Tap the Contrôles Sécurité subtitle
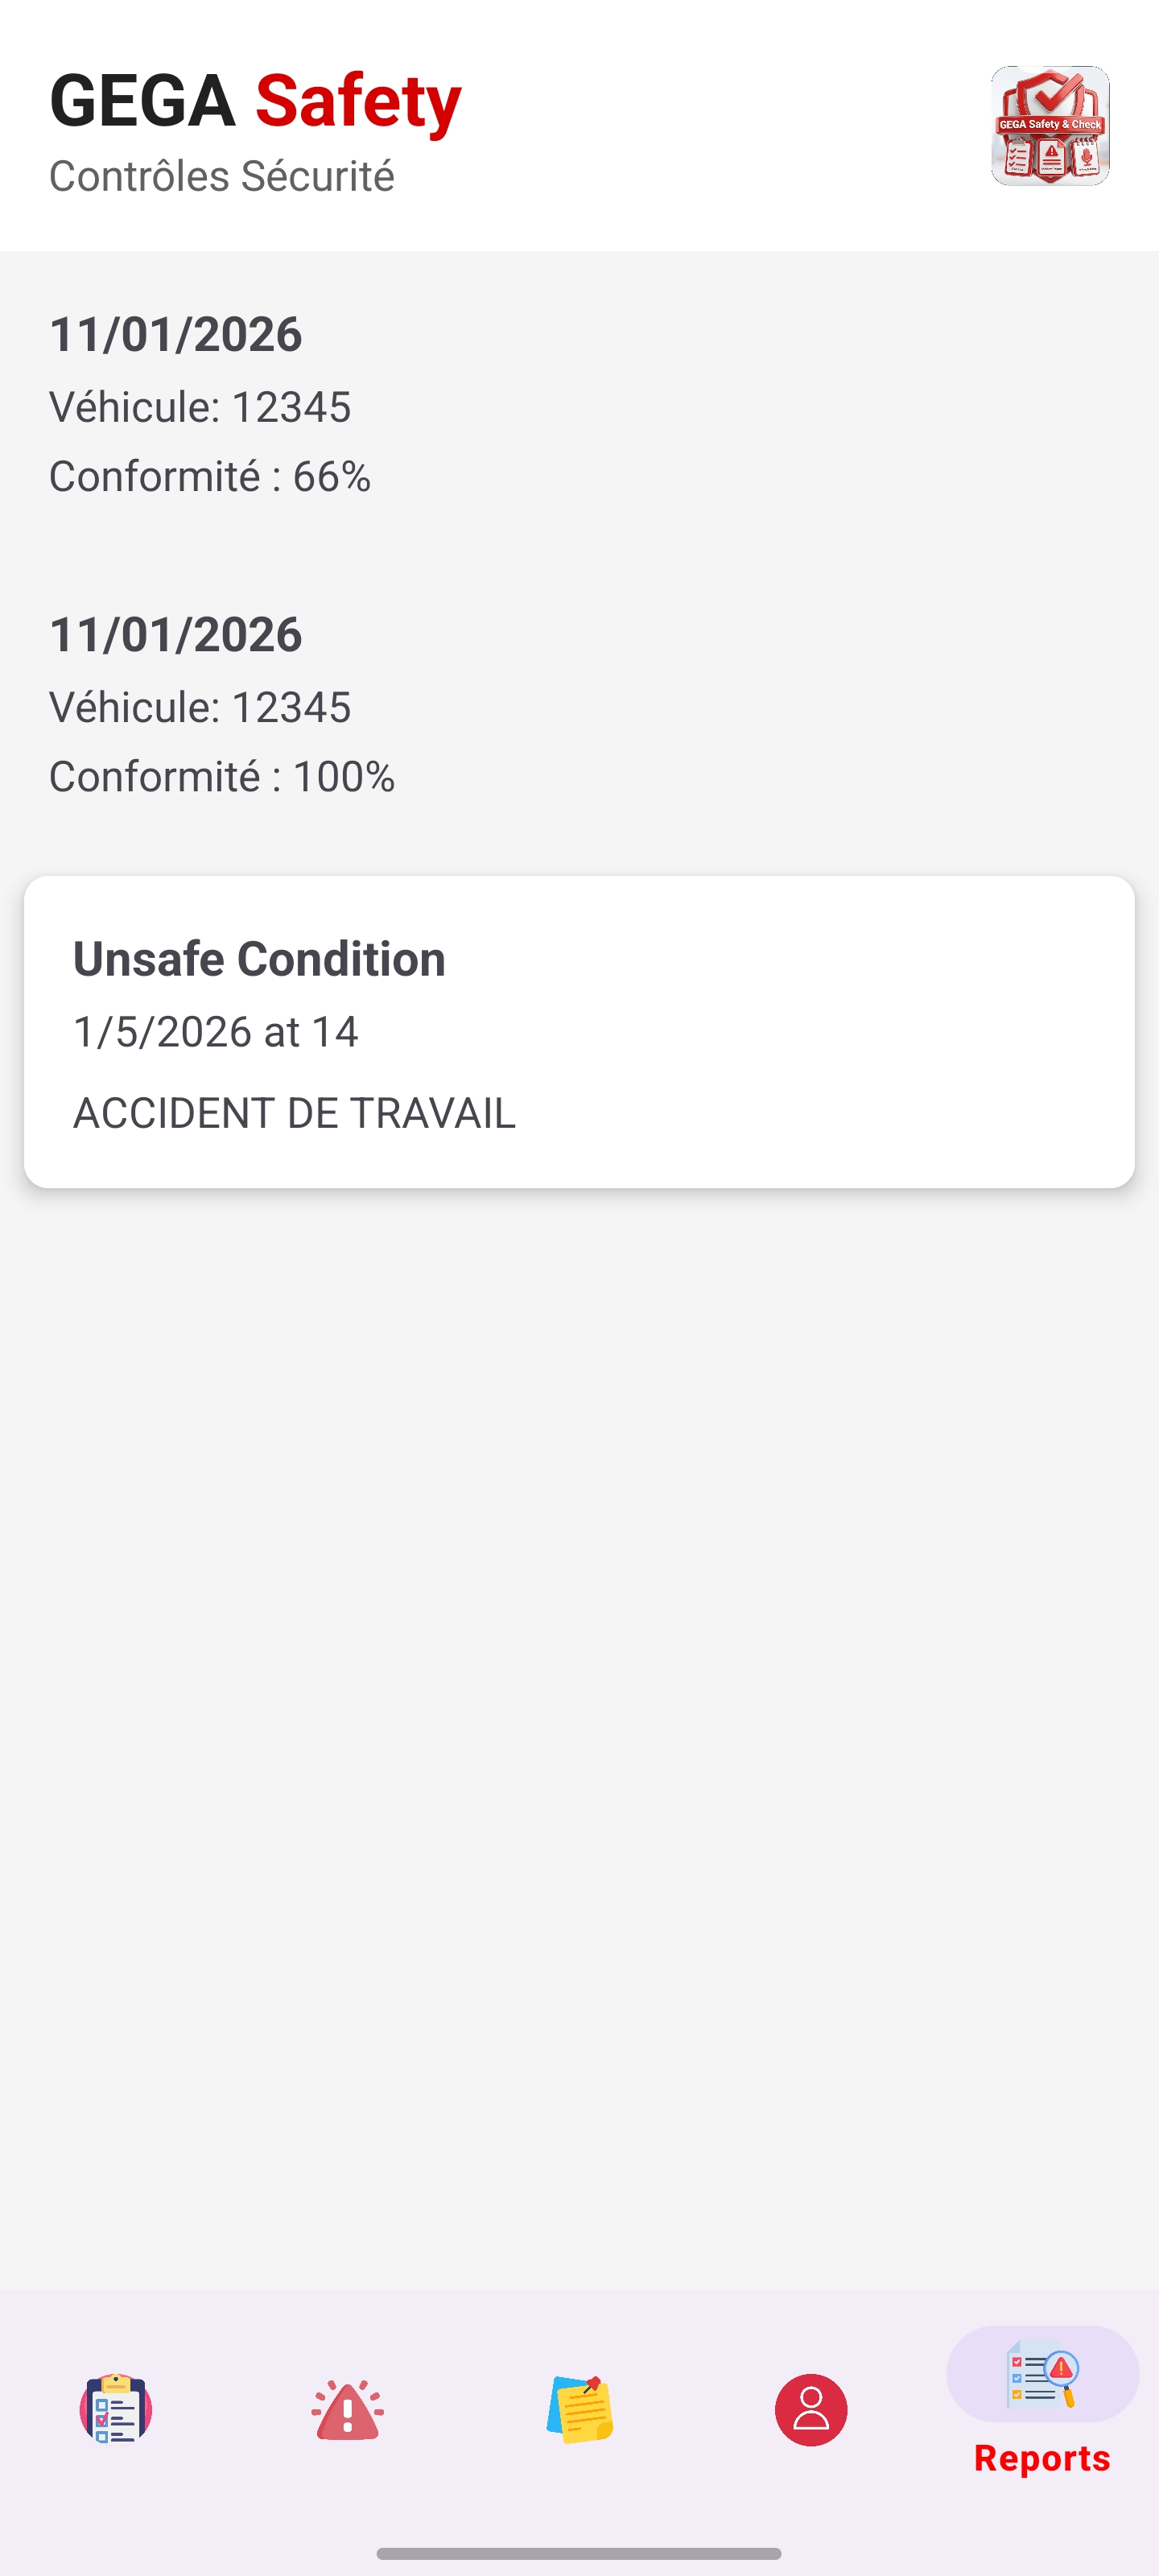The width and height of the screenshot is (1159, 2576). [x=222, y=176]
